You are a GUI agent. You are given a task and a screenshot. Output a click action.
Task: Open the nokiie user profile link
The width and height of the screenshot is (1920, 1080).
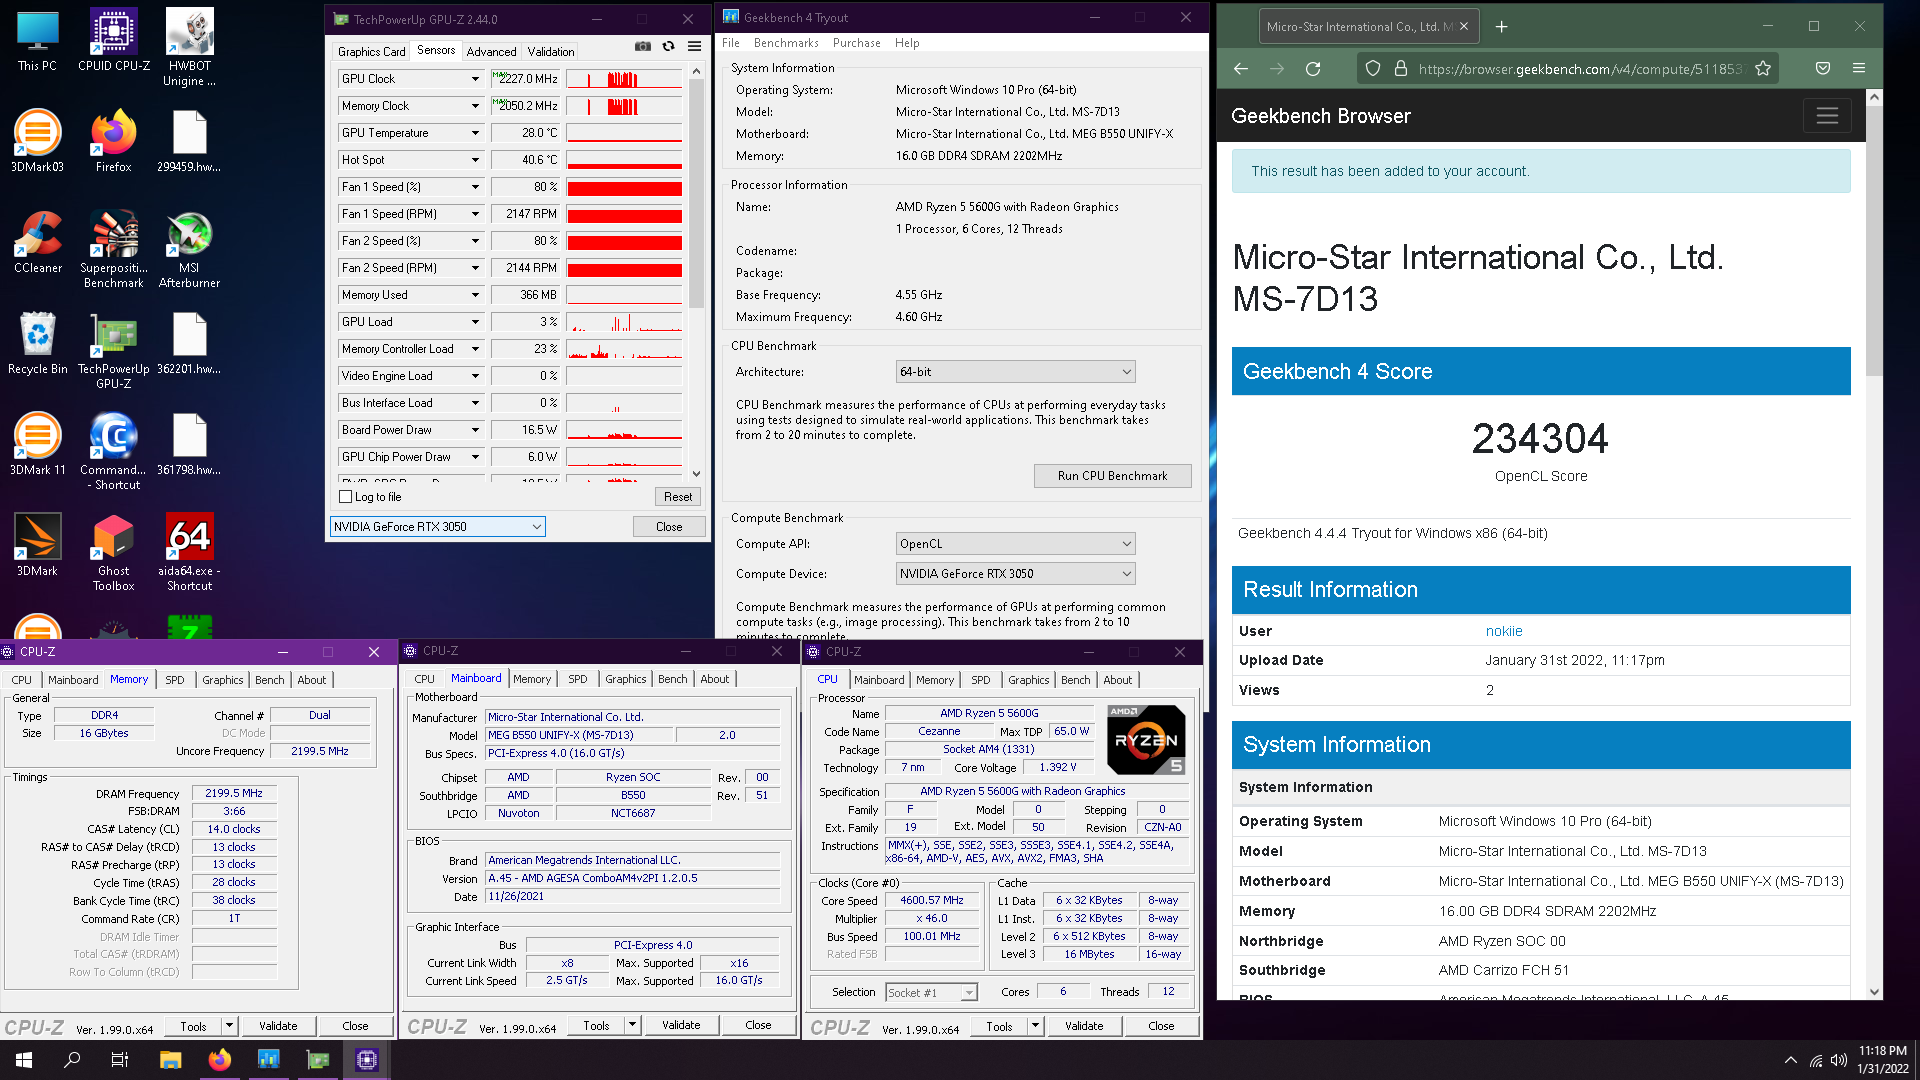(x=1503, y=631)
